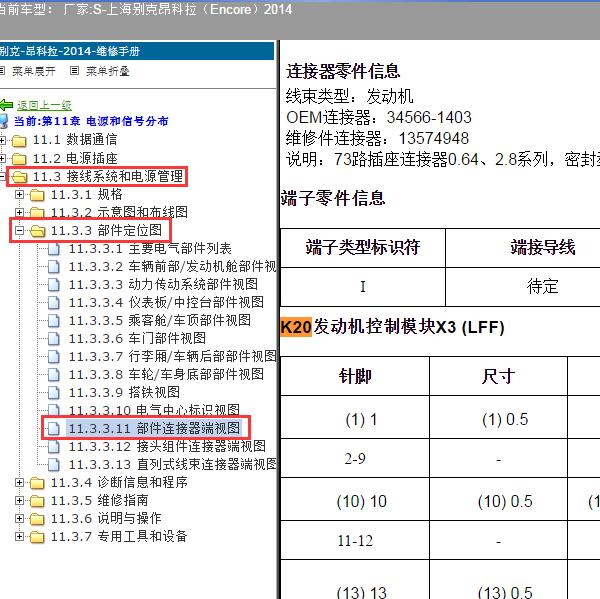
Task: Click the page icon for 11.3.3.3
Action: pos(54,285)
